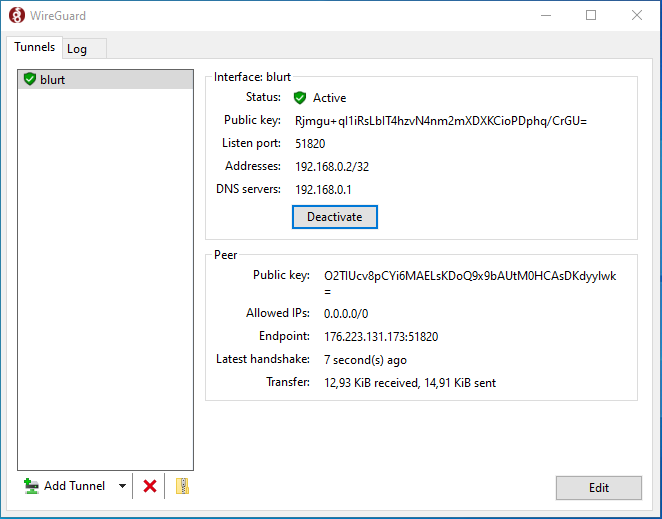This screenshot has height=519, width=662.
Task: Deactivate the blurt tunnel
Action: click(x=334, y=217)
